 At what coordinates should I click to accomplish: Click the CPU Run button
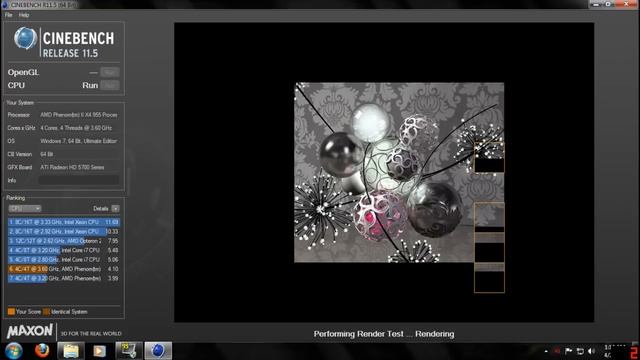tap(110, 85)
